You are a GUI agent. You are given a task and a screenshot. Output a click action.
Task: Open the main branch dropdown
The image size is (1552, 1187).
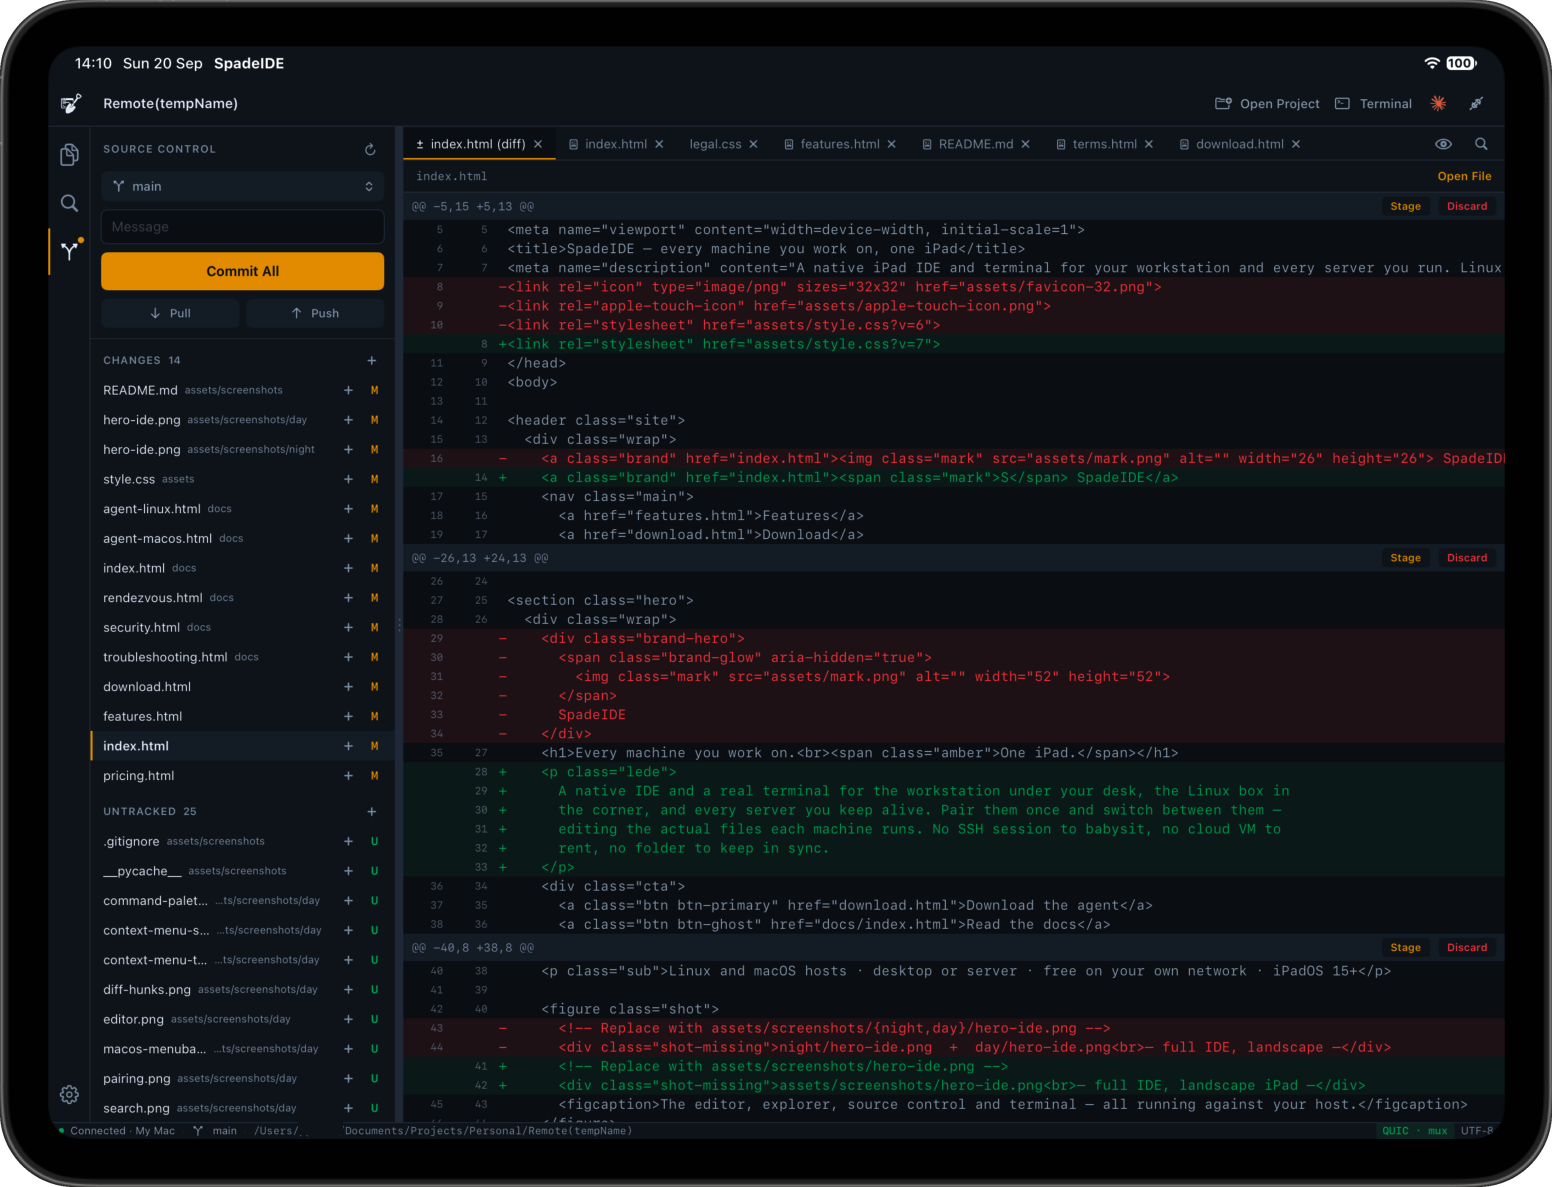243,186
